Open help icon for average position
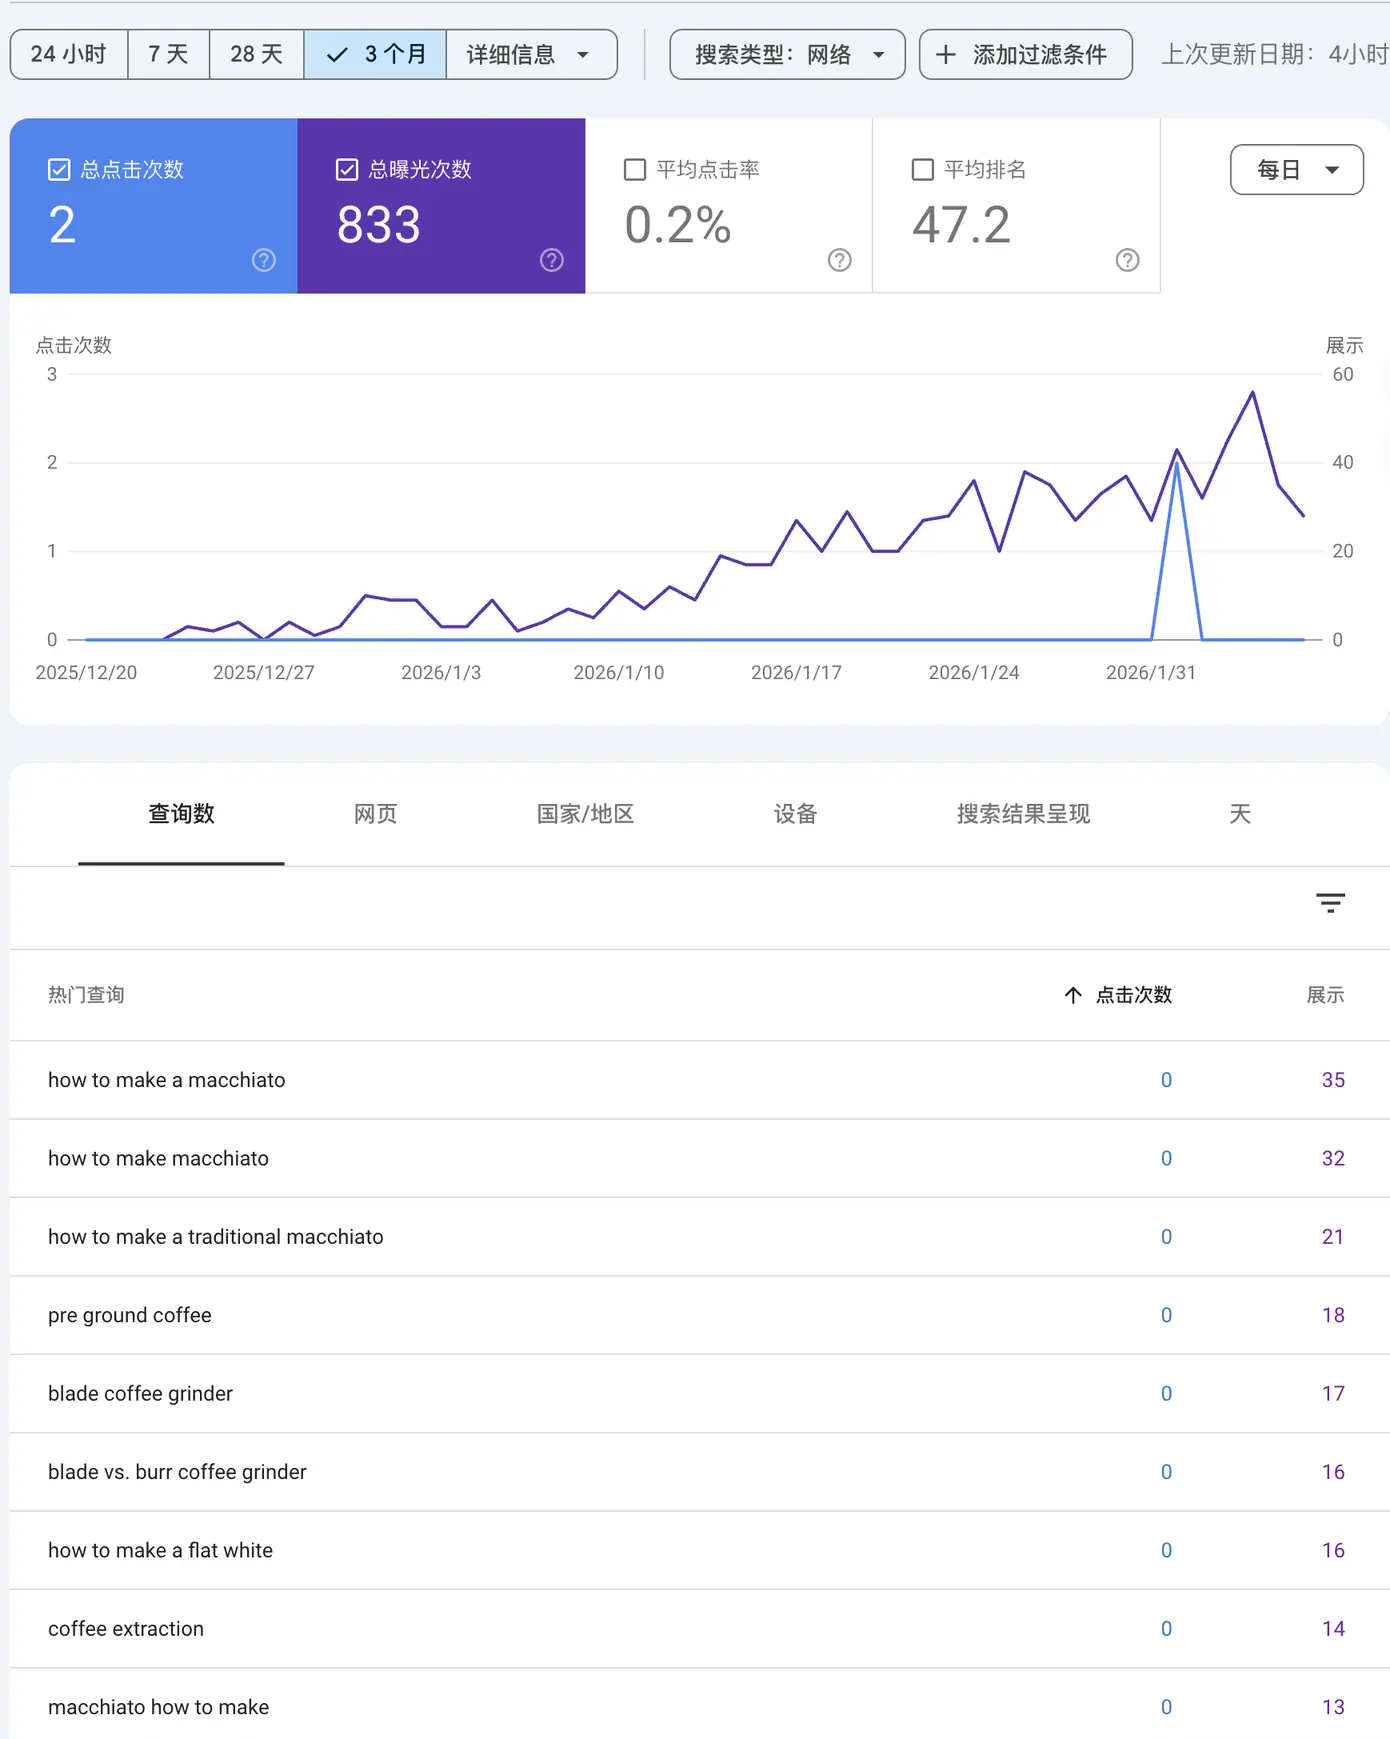 point(1128,260)
